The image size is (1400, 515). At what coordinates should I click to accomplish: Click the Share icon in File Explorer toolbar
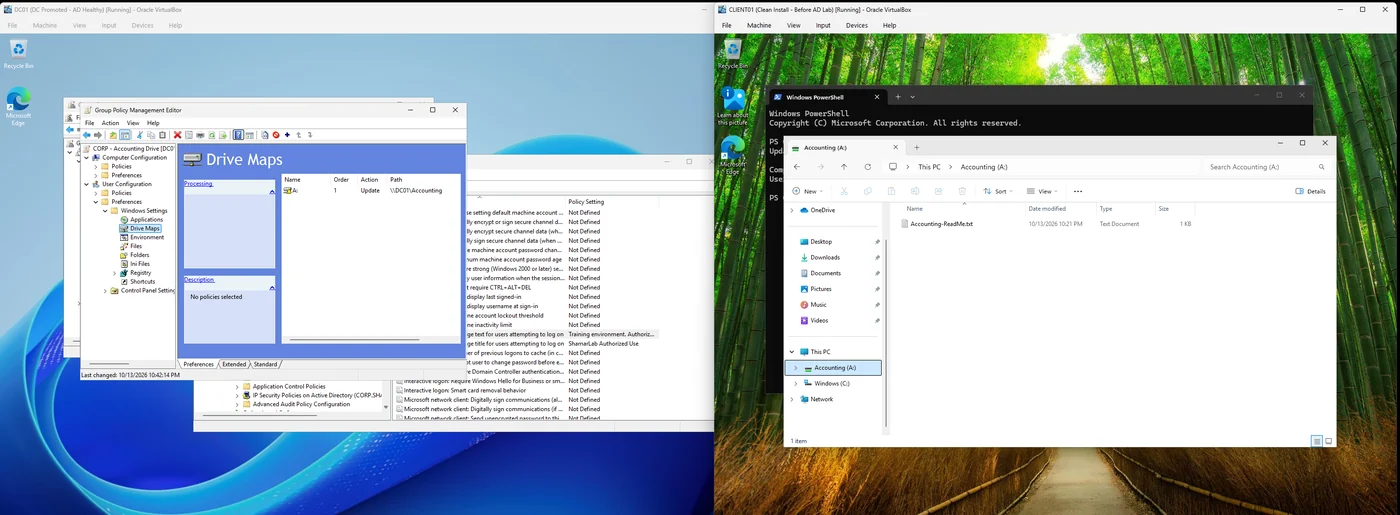tap(939, 191)
